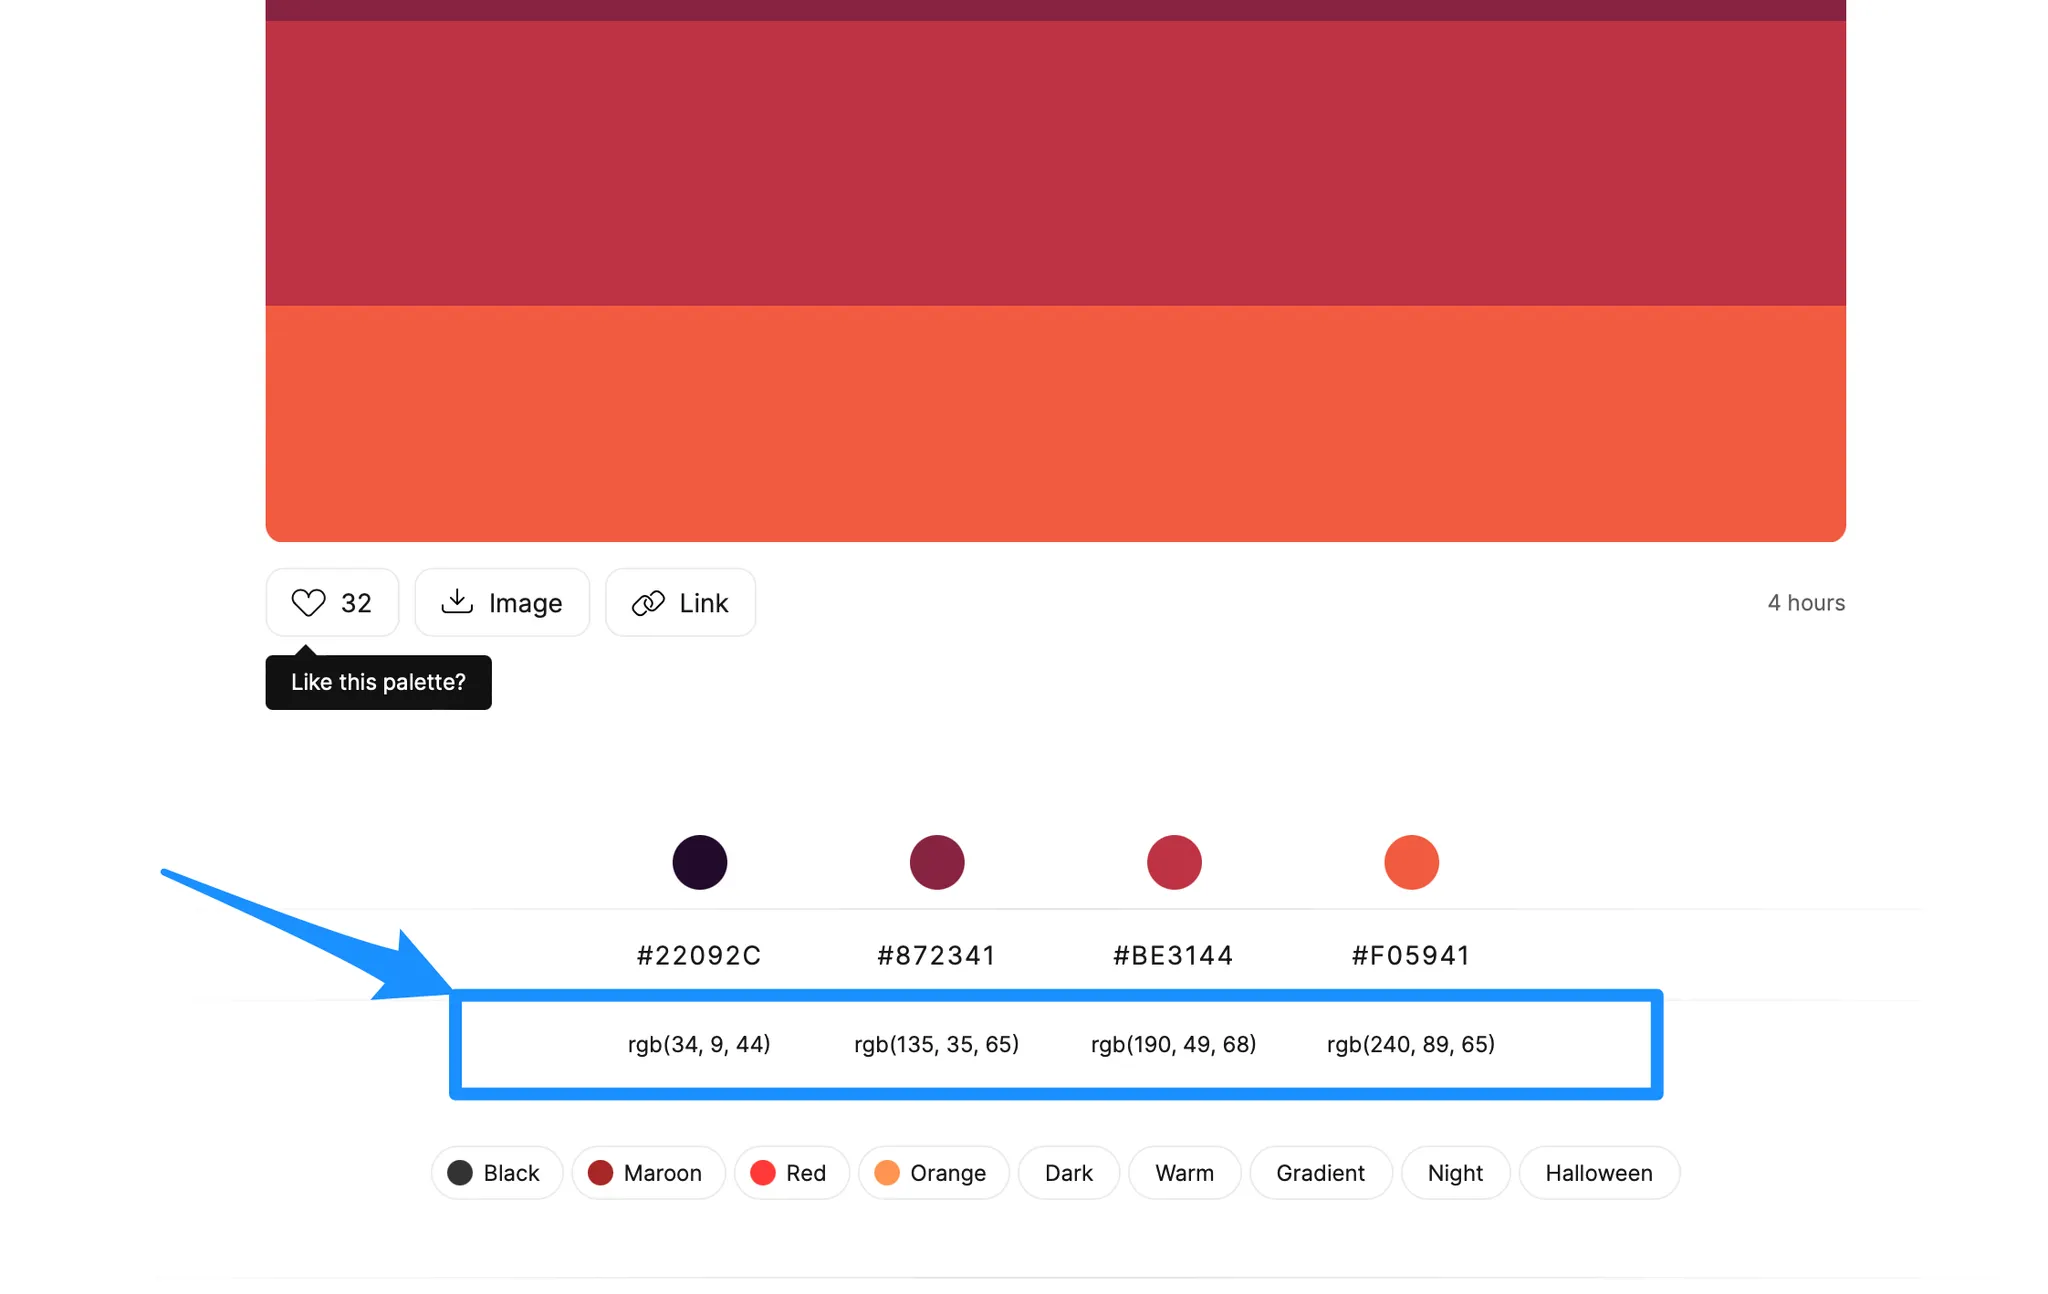The height and width of the screenshot is (1294, 2048).
Task: Select the maroon color circle
Action: click(x=936, y=862)
